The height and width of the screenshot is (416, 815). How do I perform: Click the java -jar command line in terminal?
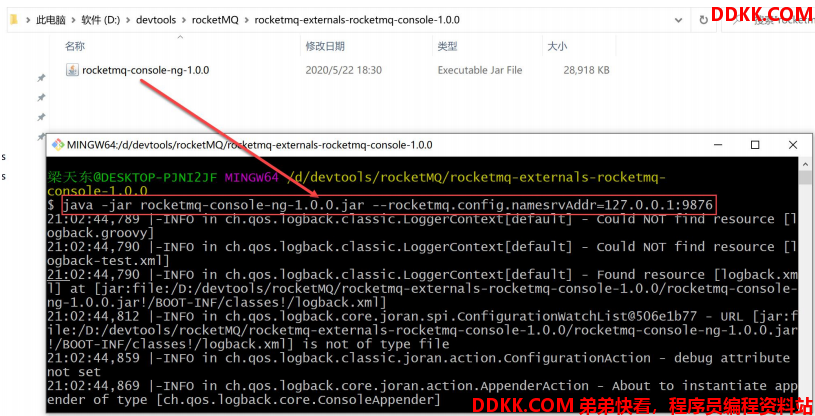[x=389, y=205]
